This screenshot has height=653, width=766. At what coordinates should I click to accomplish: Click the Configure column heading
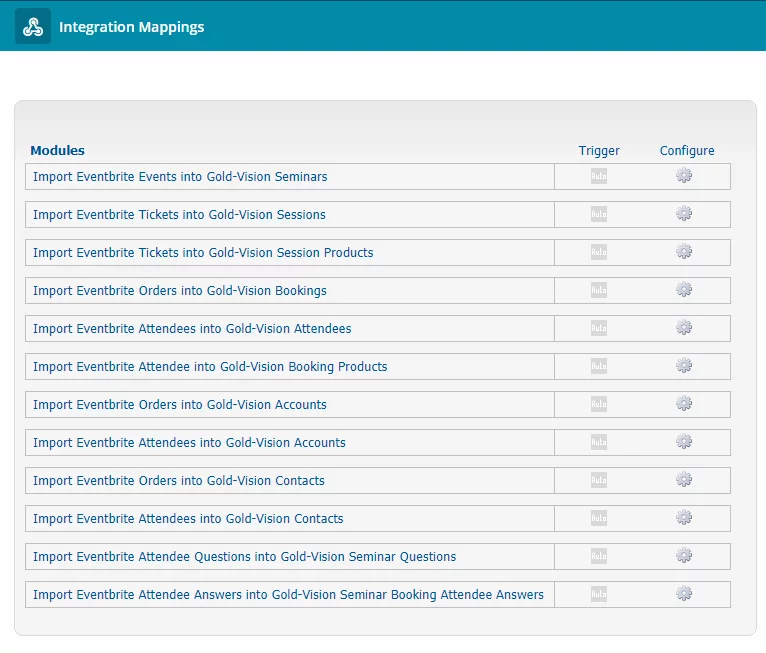coord(687,150)
